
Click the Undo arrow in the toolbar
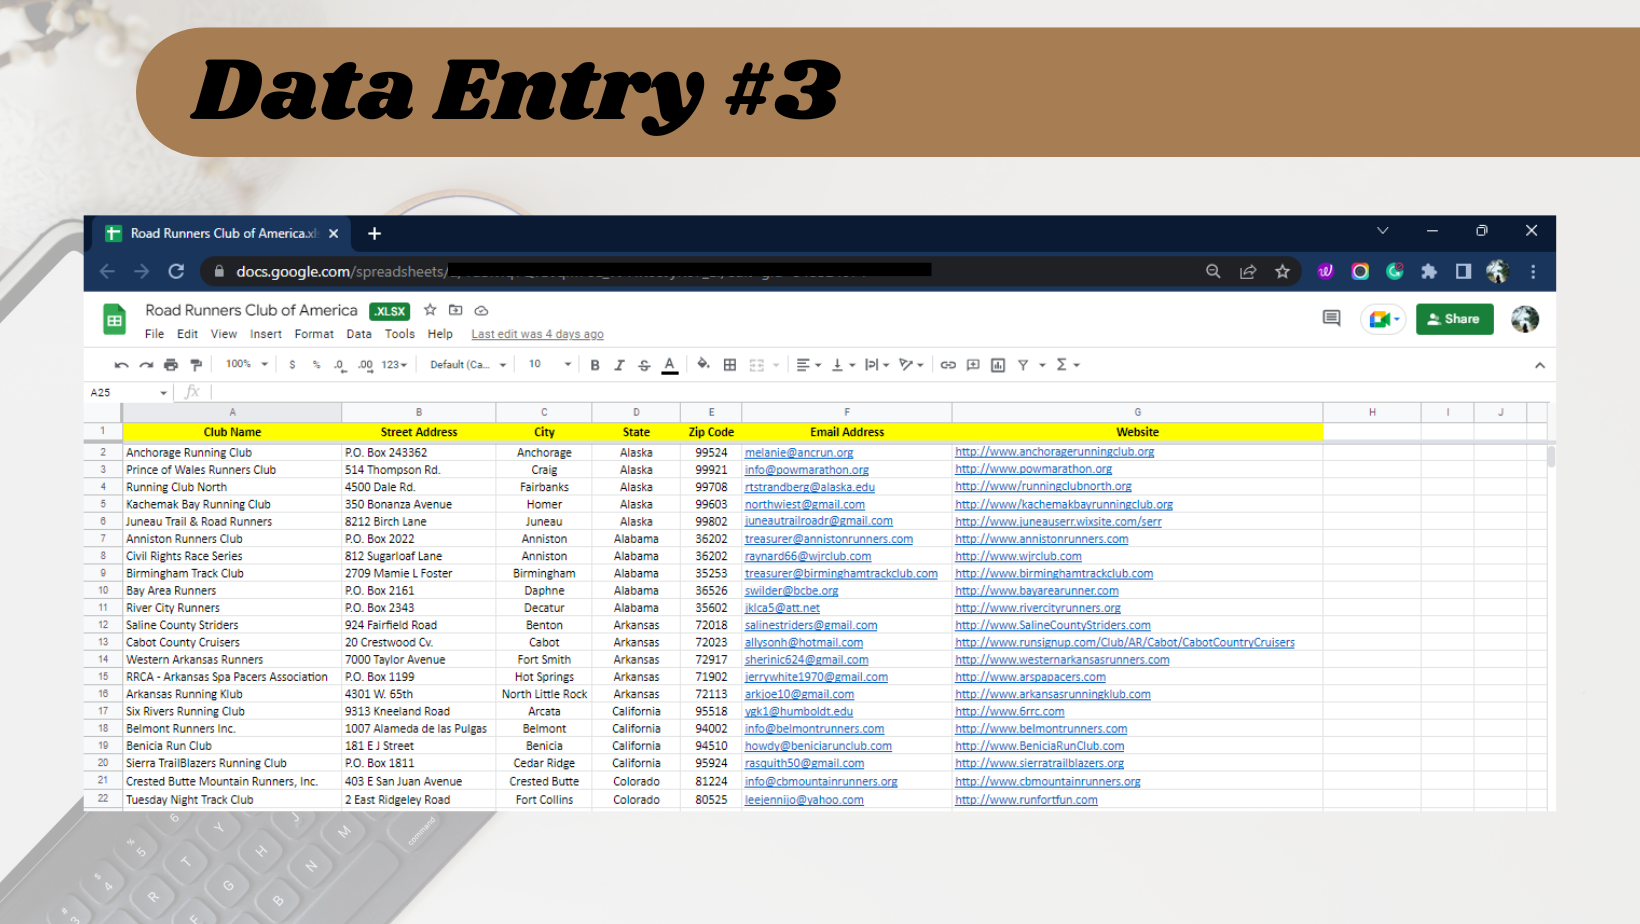pyautogui.click(x=122, y=365)
